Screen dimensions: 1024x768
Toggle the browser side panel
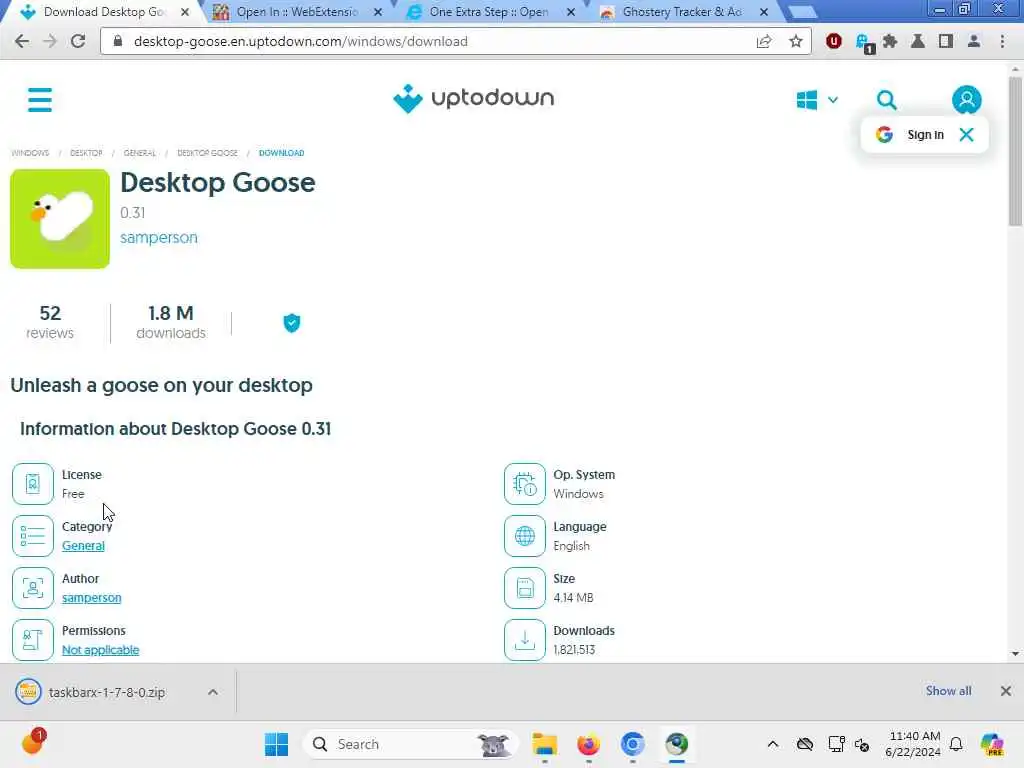(x=946, y=41)
